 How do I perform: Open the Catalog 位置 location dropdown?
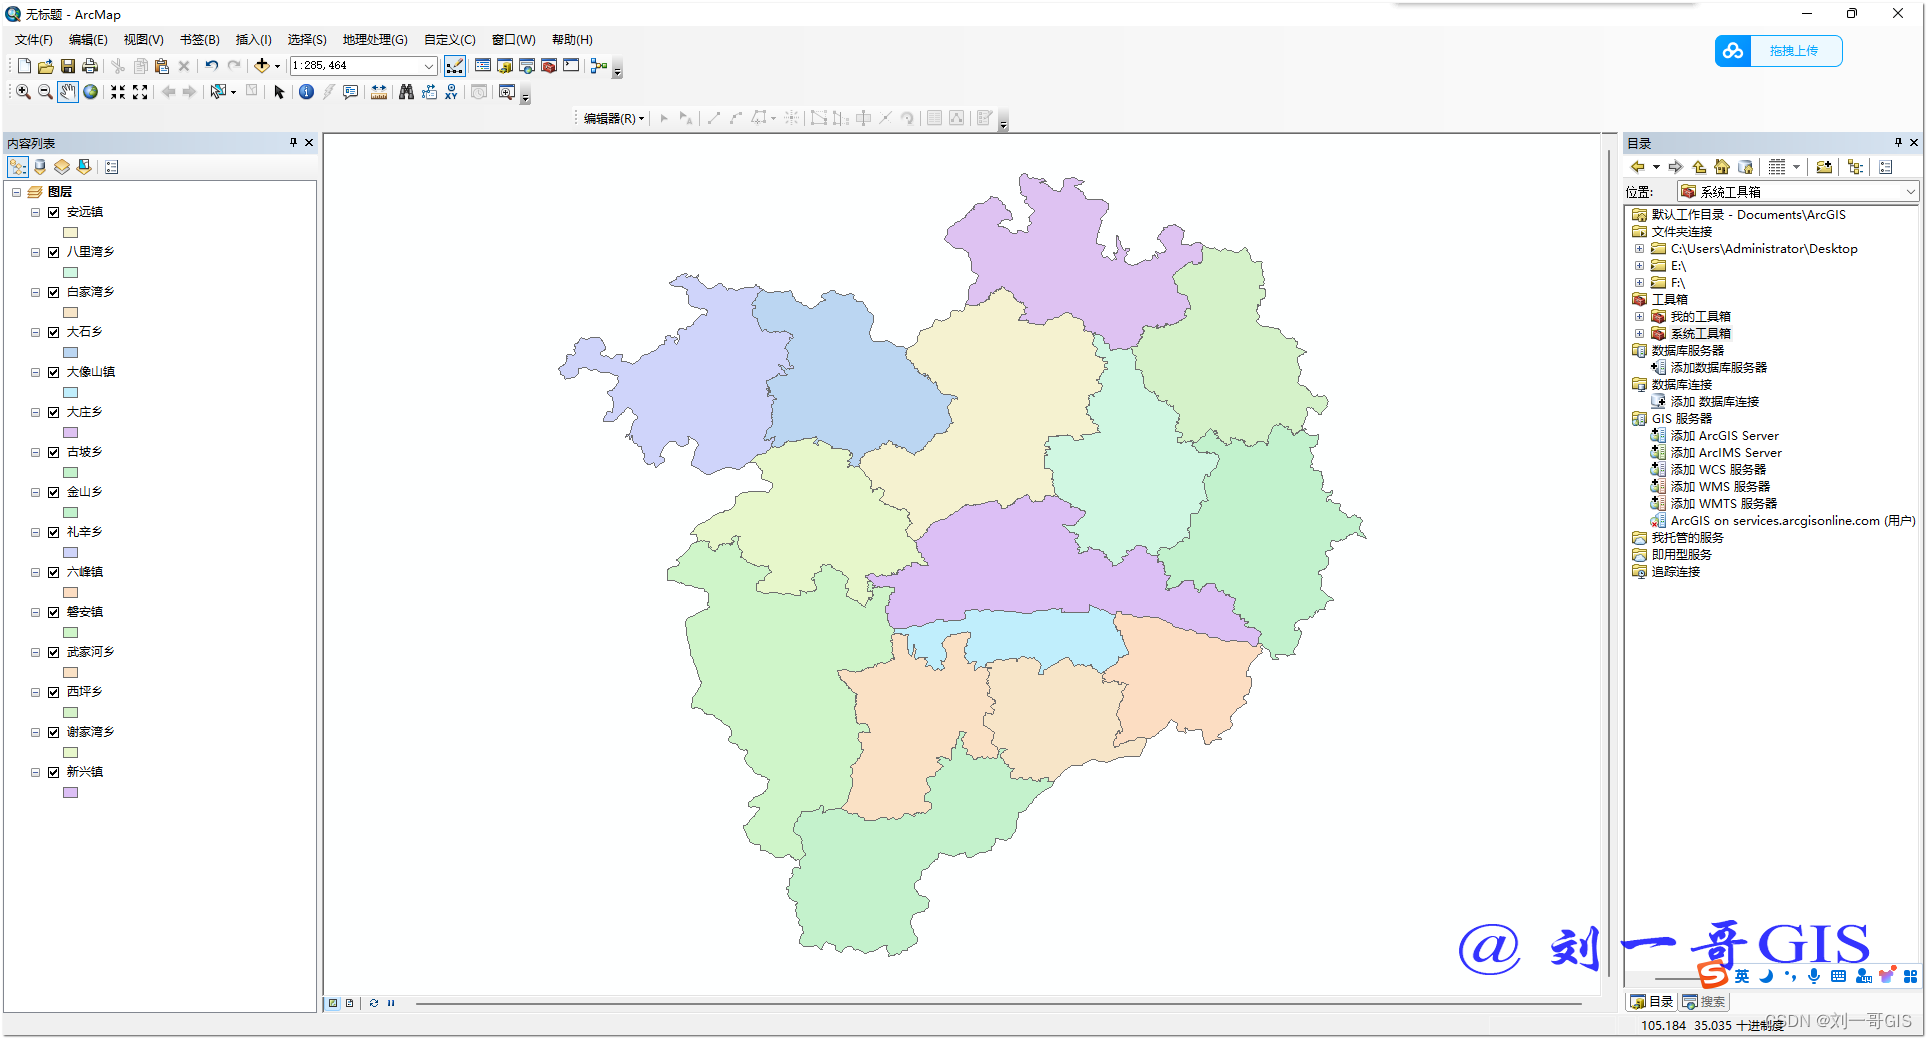tap(1910, 191)
